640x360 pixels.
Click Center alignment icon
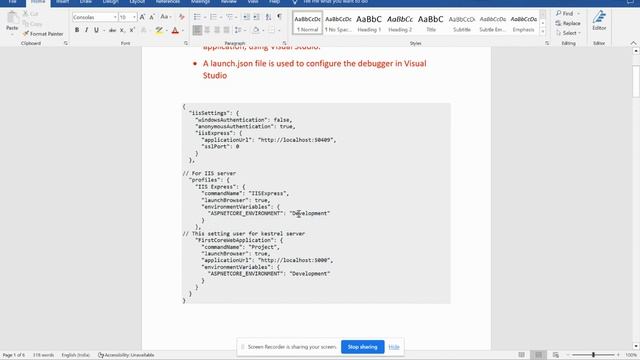coord(207,30)
